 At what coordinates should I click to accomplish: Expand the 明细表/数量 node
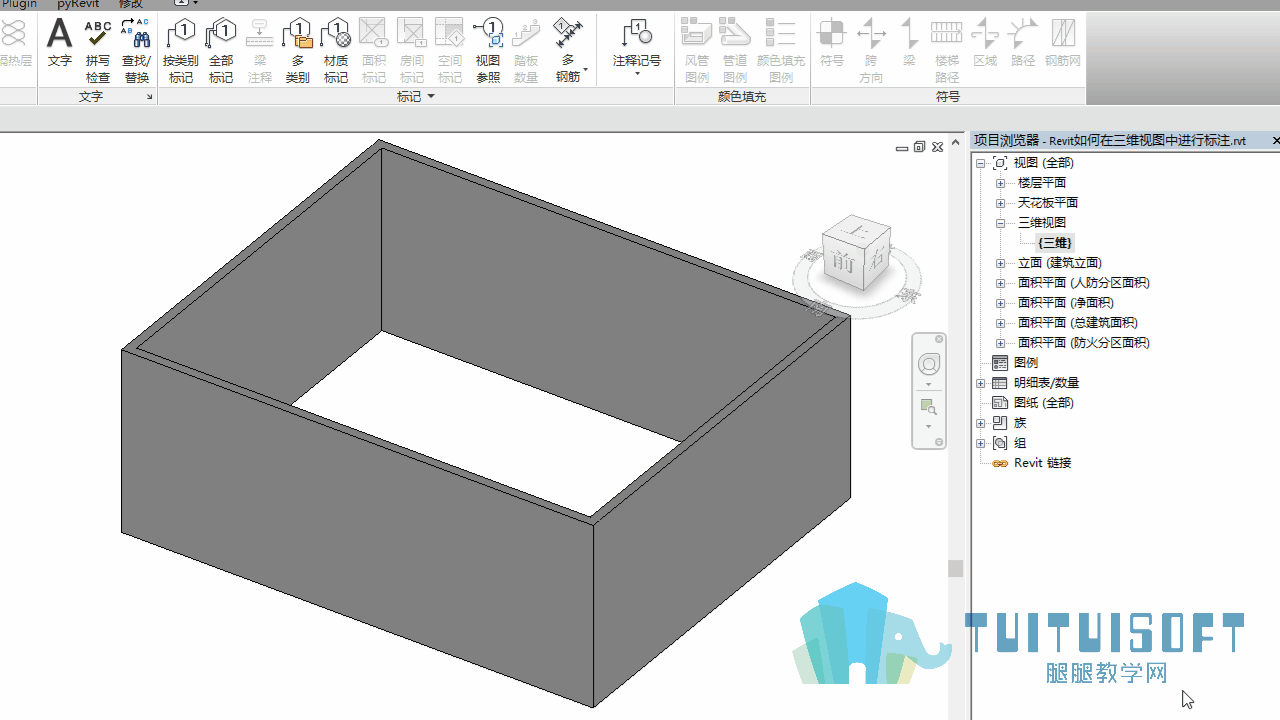pyautogui.click(x=981, y=383)
